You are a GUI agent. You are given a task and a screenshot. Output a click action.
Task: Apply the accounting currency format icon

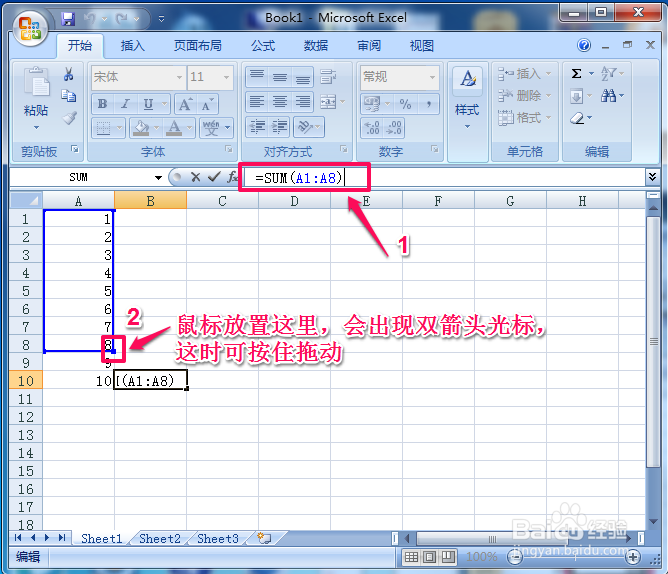(372, 104)
